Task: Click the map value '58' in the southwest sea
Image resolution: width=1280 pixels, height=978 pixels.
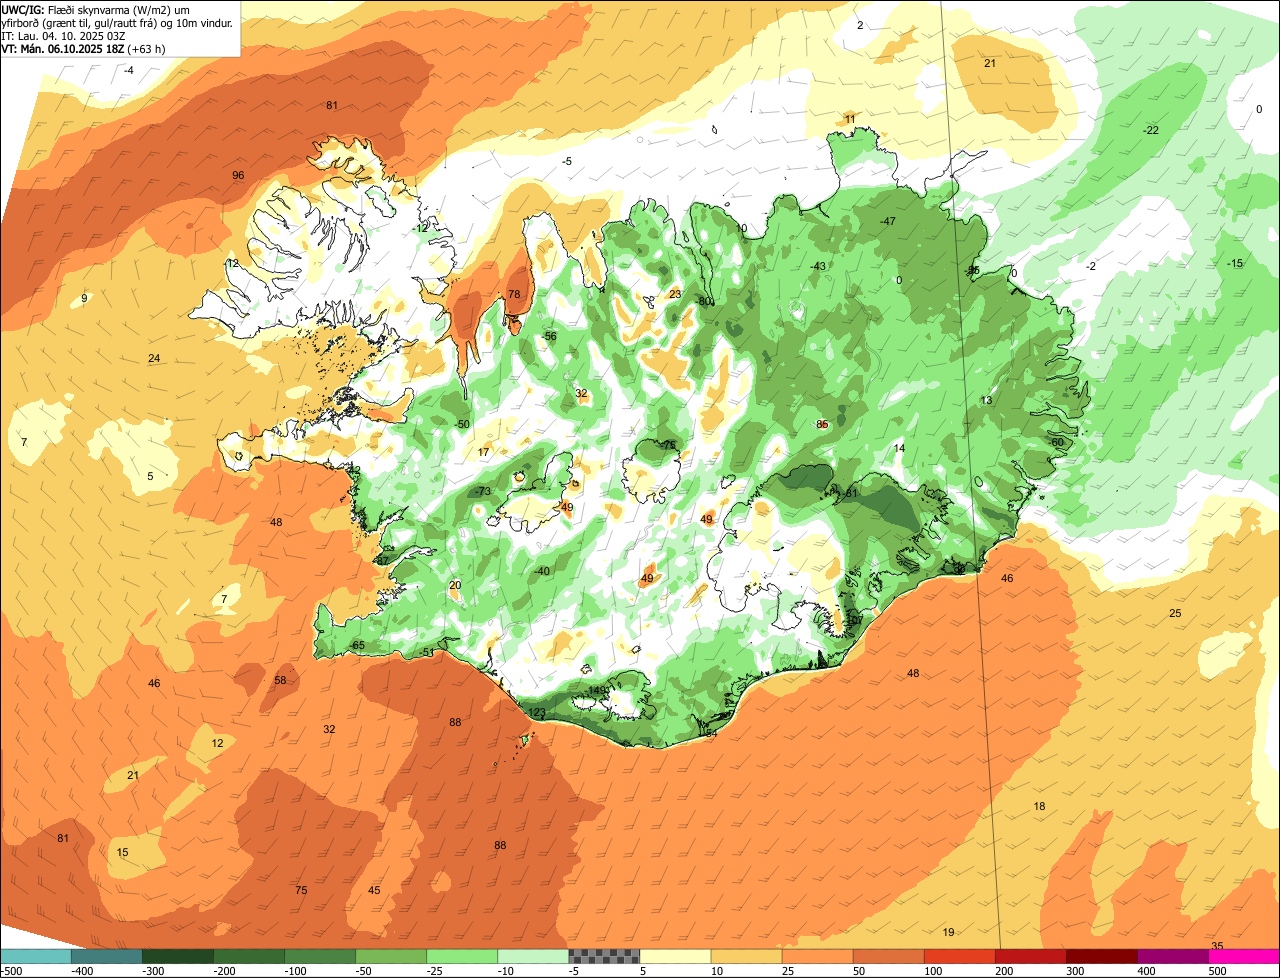Action: point(280,680)
